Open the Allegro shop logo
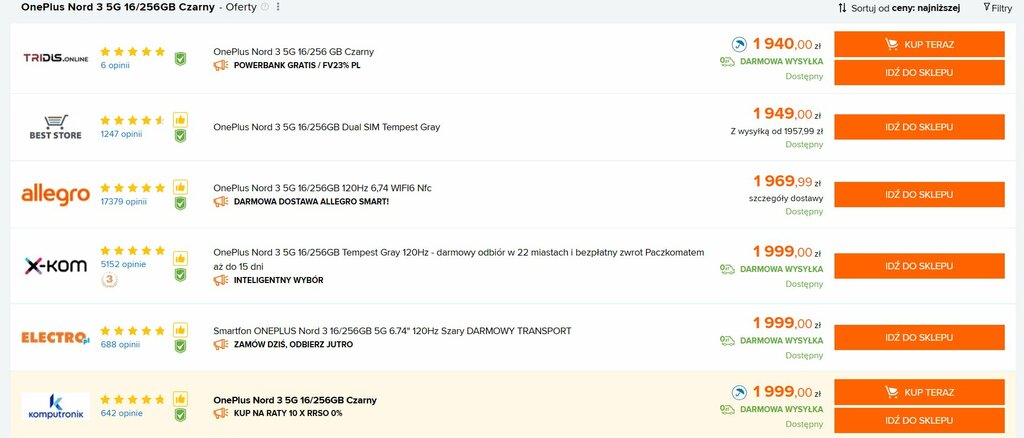Viewport: 1024px width, 438px height. pyautogui.click(x=56, y=195)
